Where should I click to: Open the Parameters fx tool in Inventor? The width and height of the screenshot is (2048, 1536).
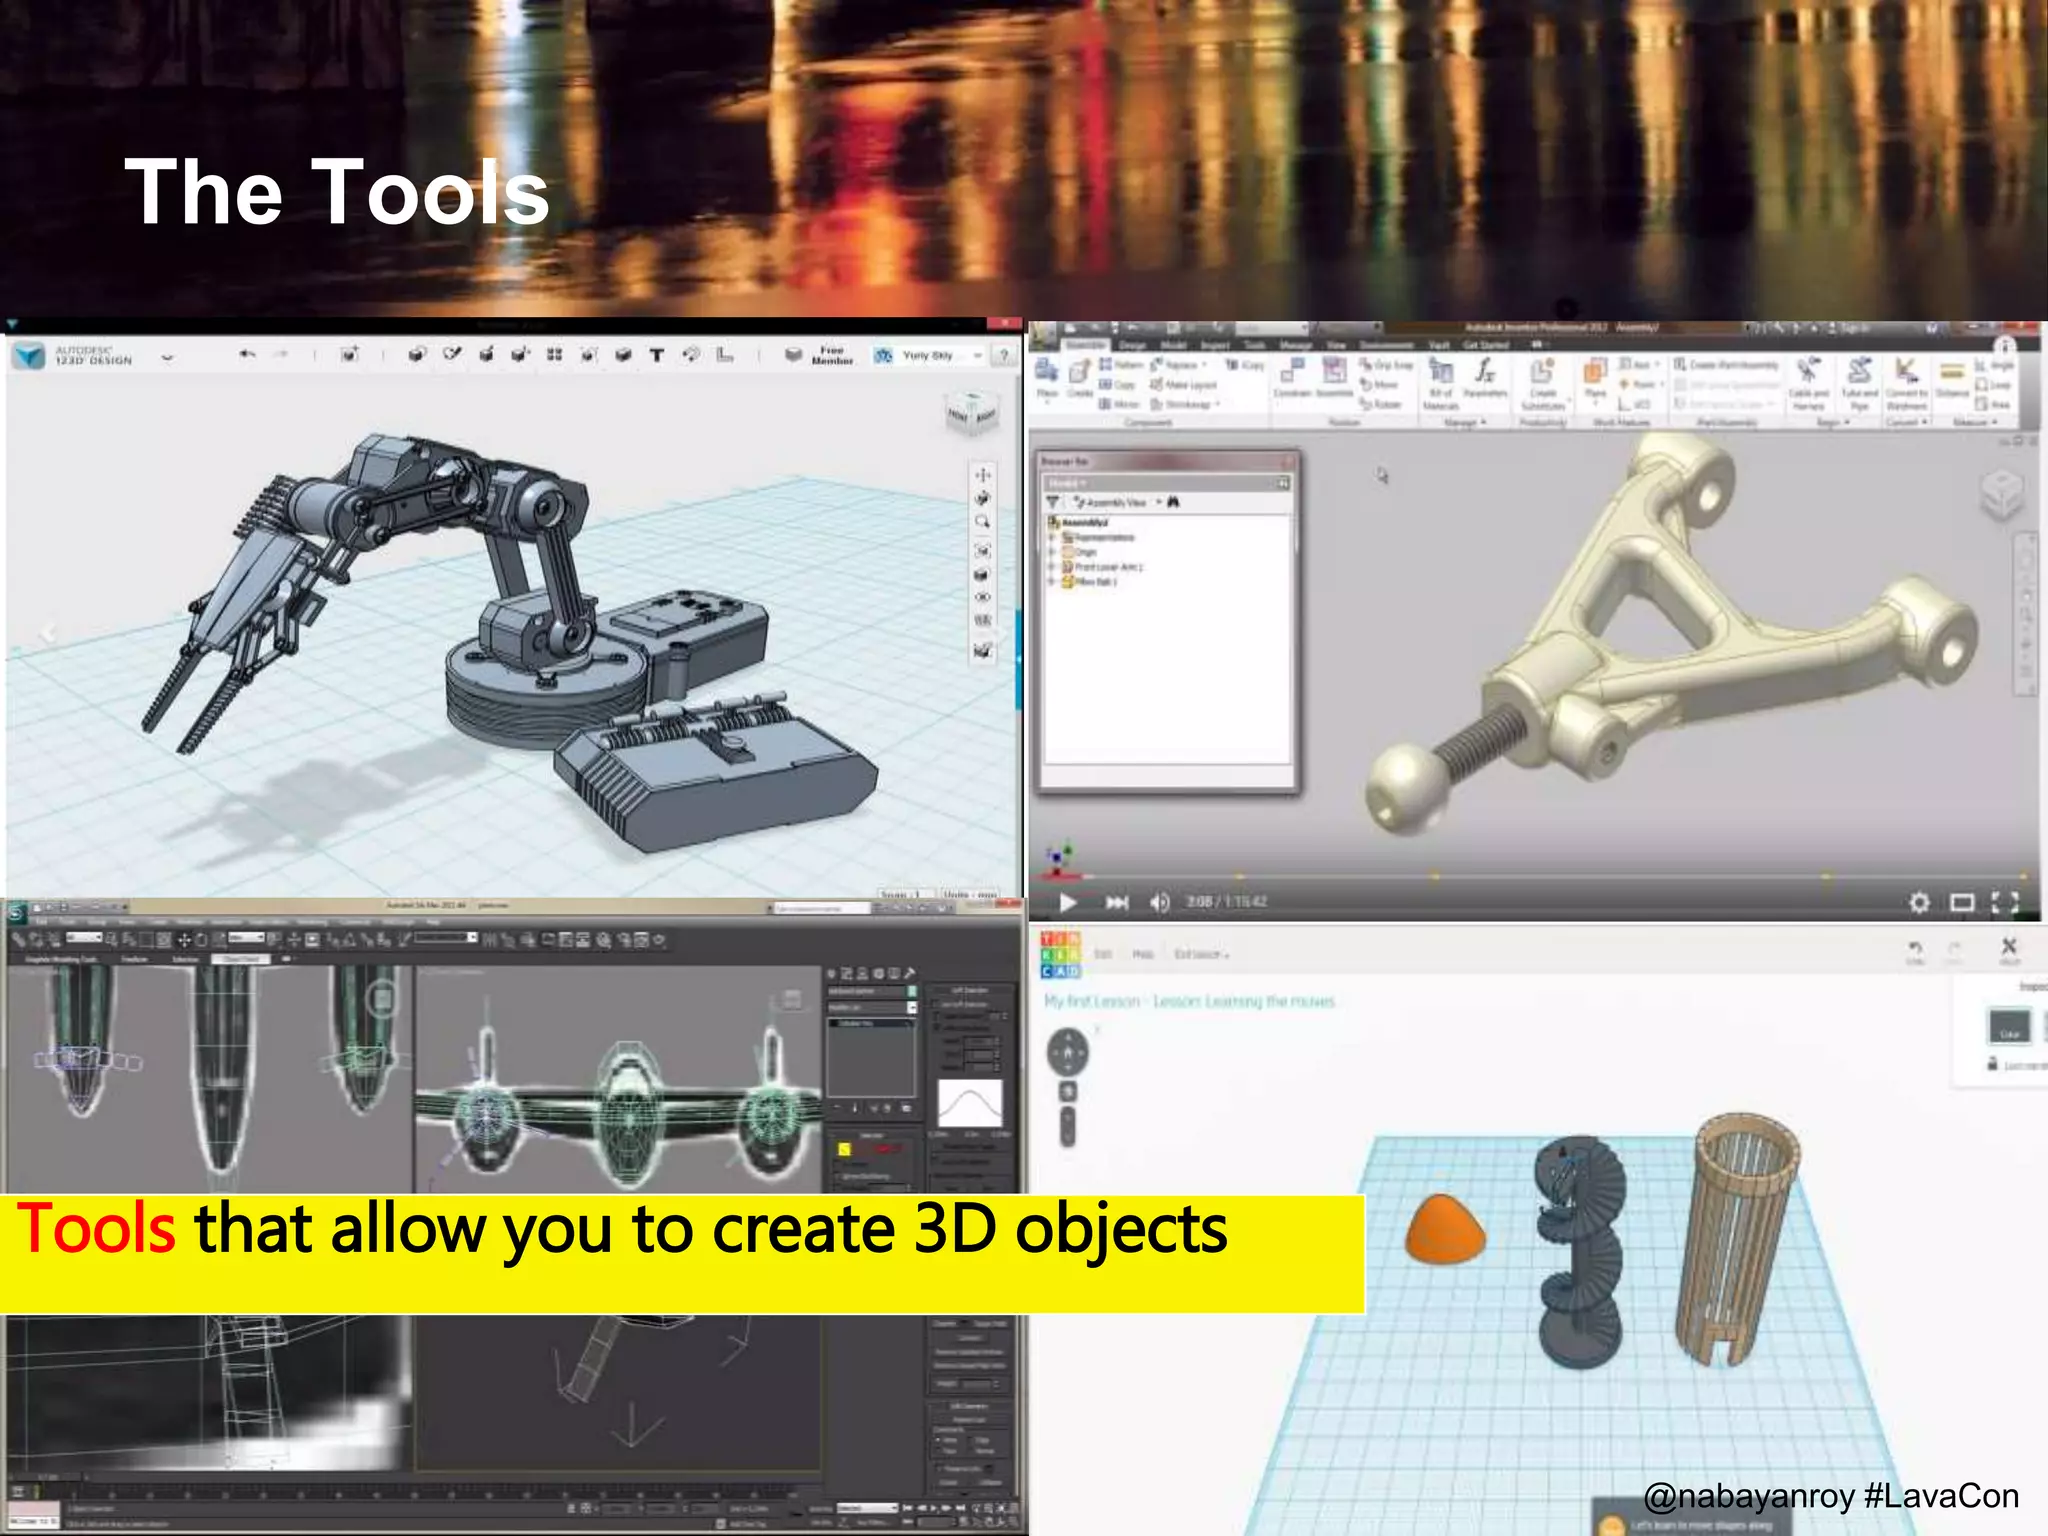[x=1485, y=378]
